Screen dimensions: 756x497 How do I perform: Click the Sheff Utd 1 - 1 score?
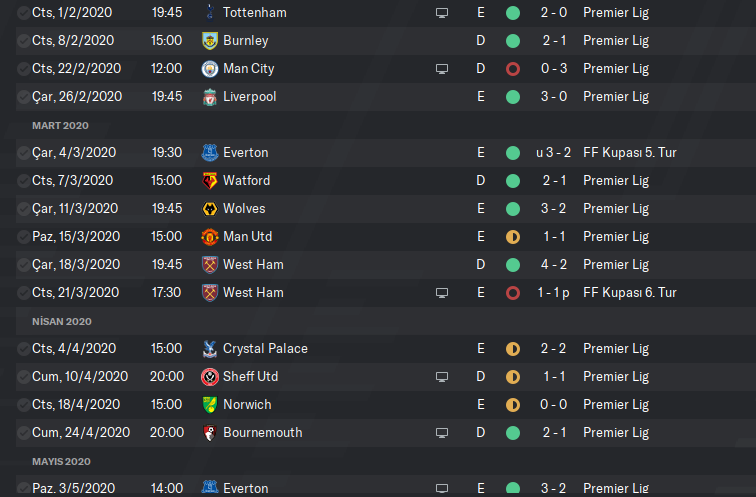[x=554, y=377]
